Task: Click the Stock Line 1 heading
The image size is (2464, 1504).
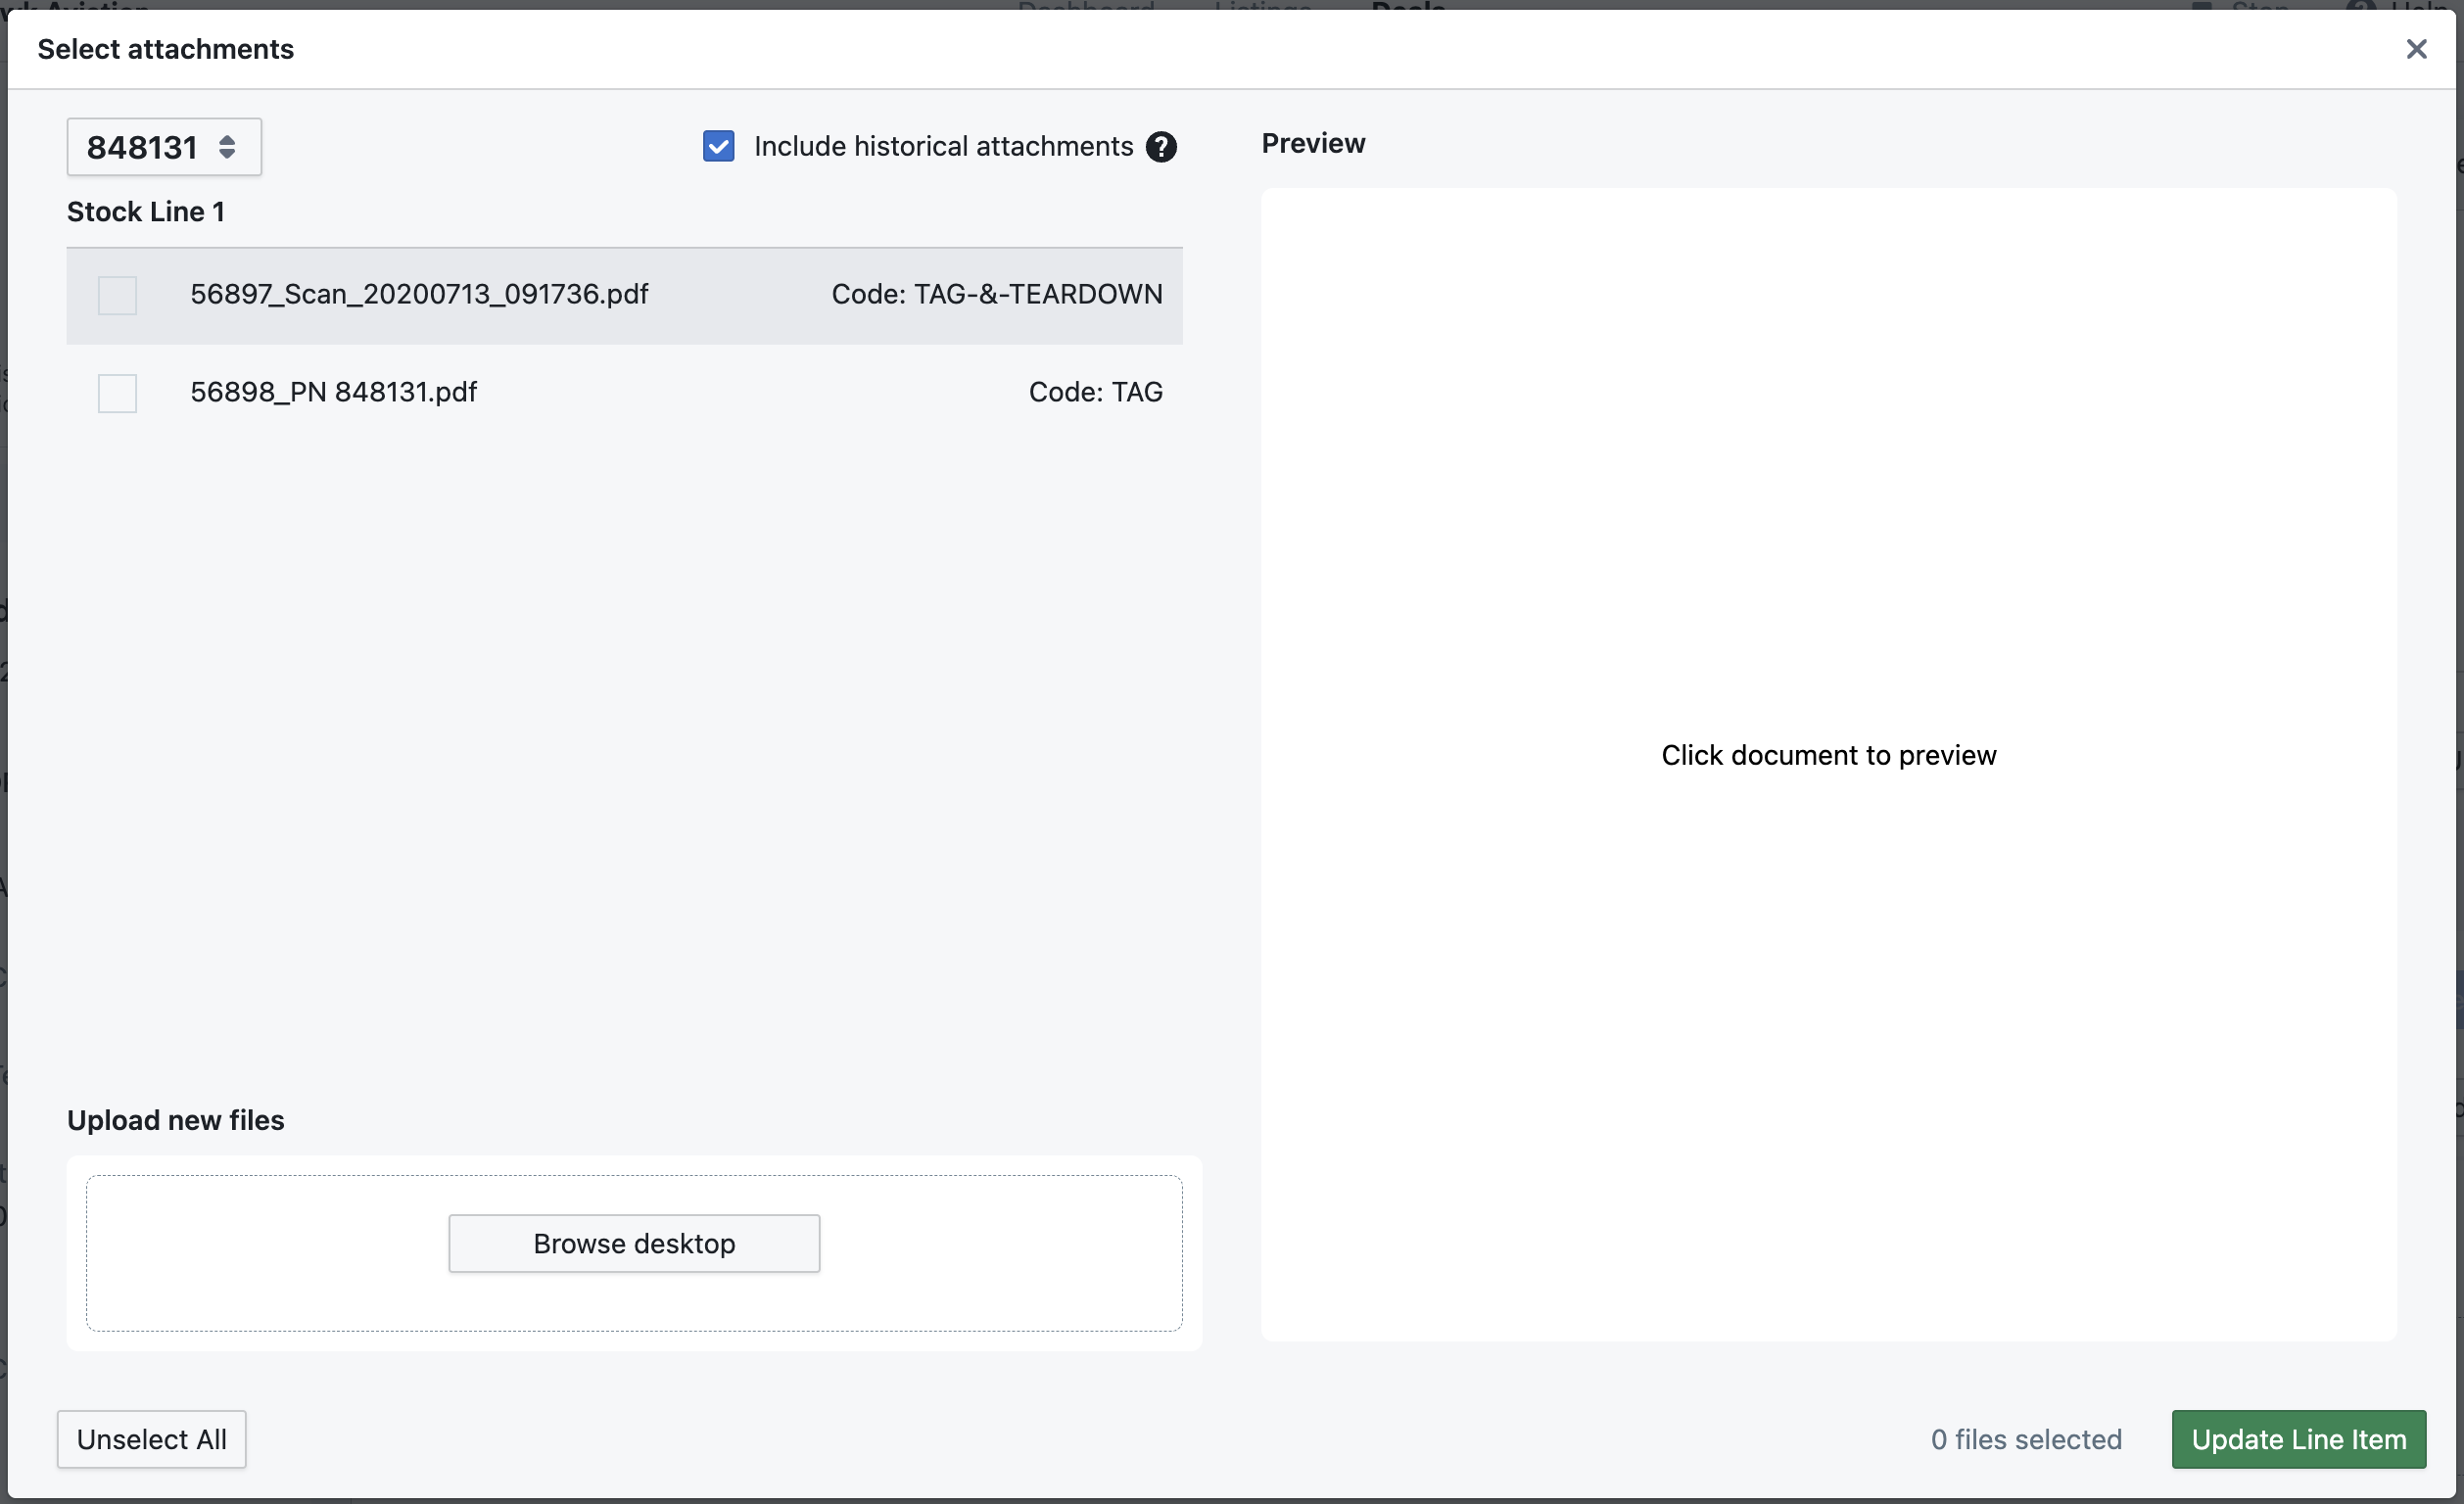Action: 146,212
